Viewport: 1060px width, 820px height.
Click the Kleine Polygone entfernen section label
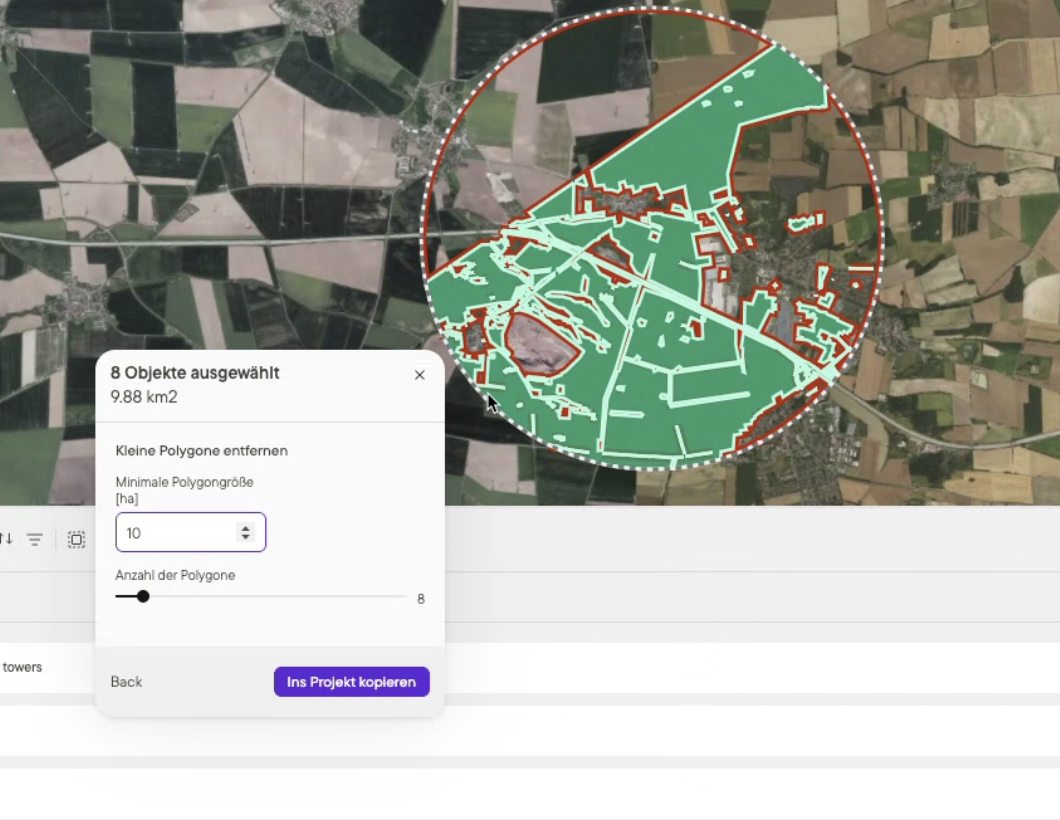[x=202, y=451]
